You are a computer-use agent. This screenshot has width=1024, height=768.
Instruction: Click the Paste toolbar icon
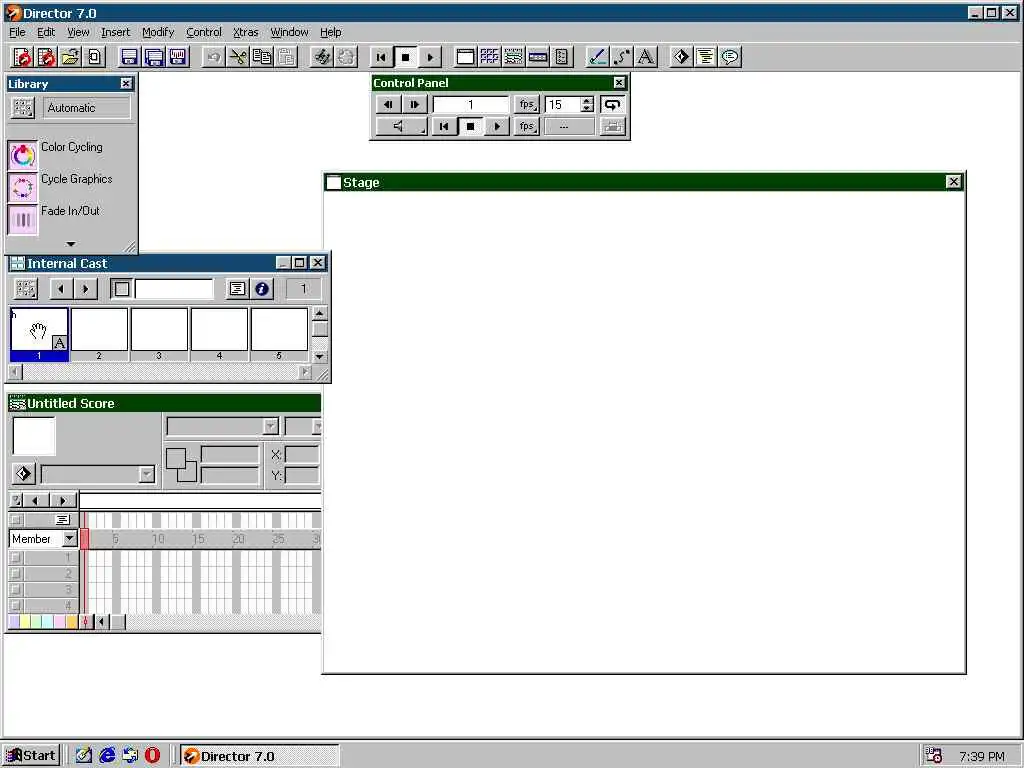point(286,57)
